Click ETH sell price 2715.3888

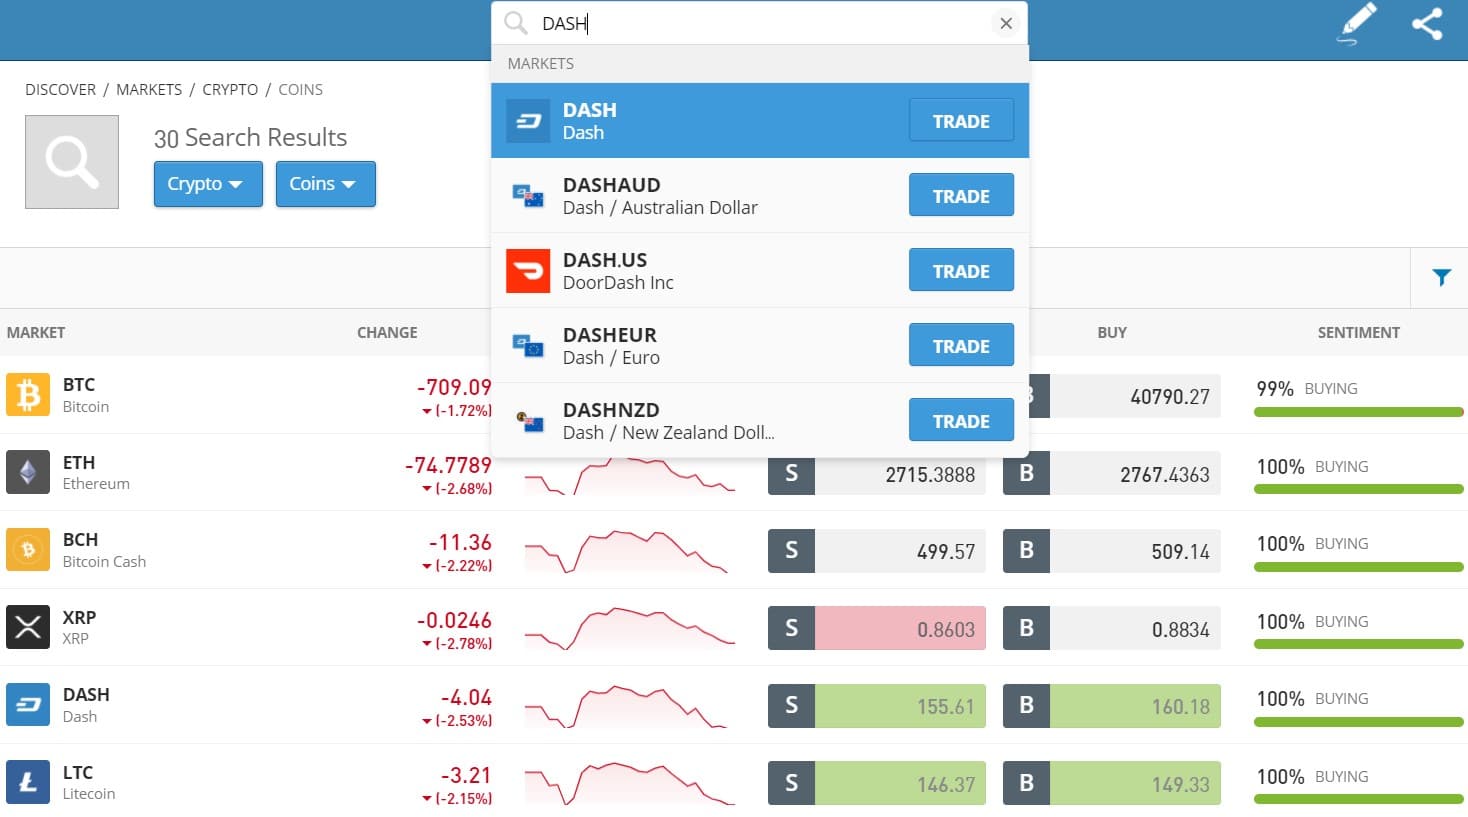(x=900, y=474)
